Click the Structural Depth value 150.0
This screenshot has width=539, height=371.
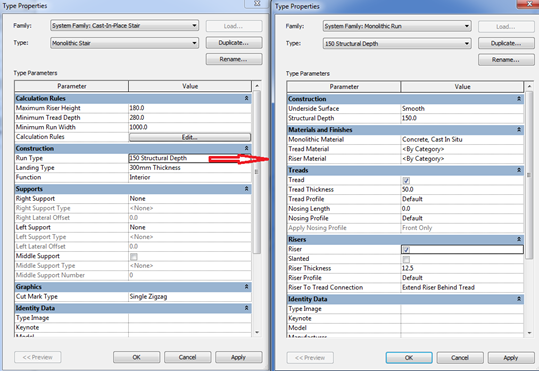462,118
